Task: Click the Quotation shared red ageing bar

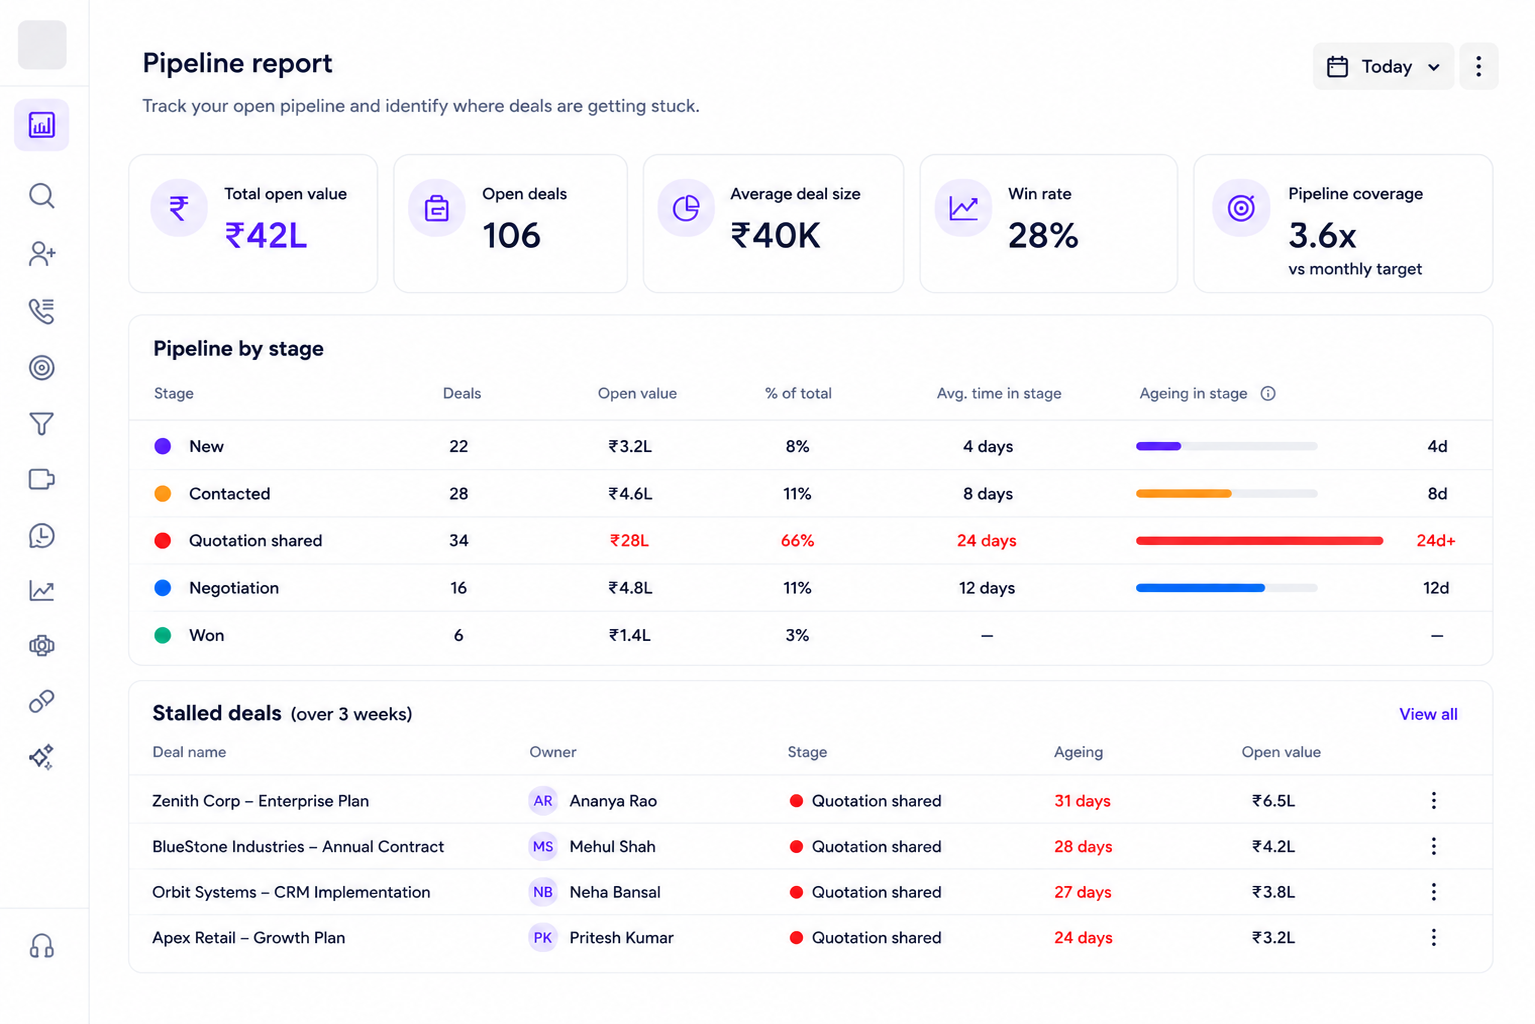Action: (1259, 541)
